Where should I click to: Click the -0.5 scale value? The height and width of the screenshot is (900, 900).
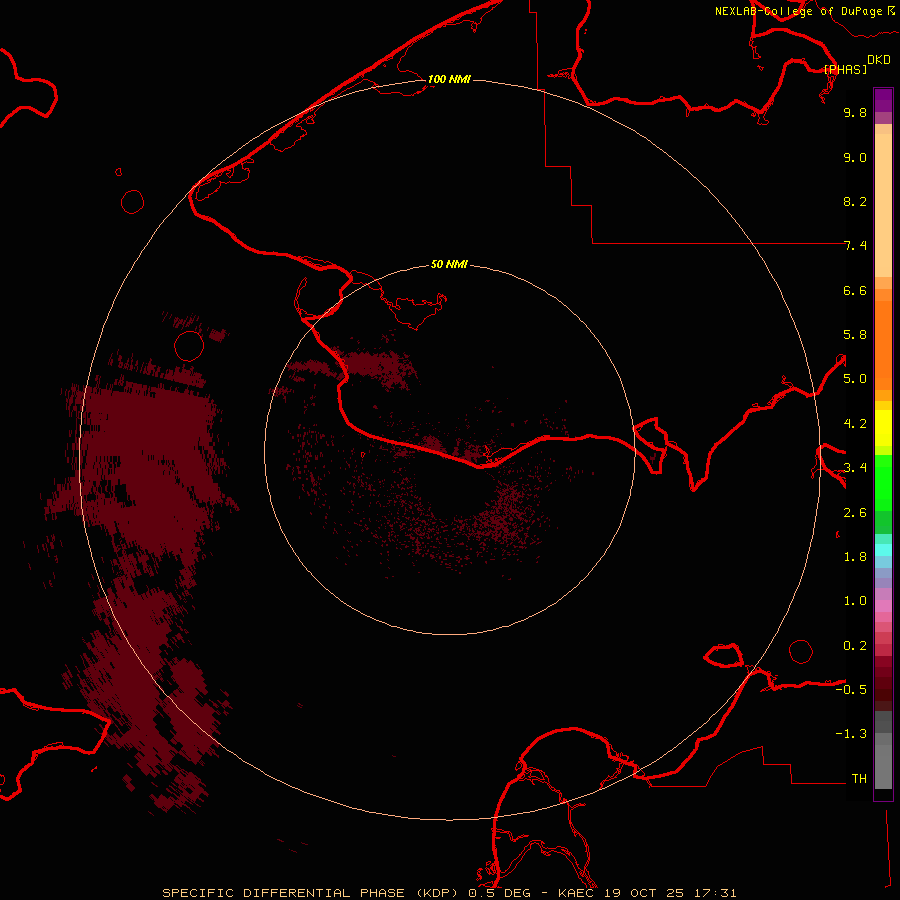tap(851, 690)
